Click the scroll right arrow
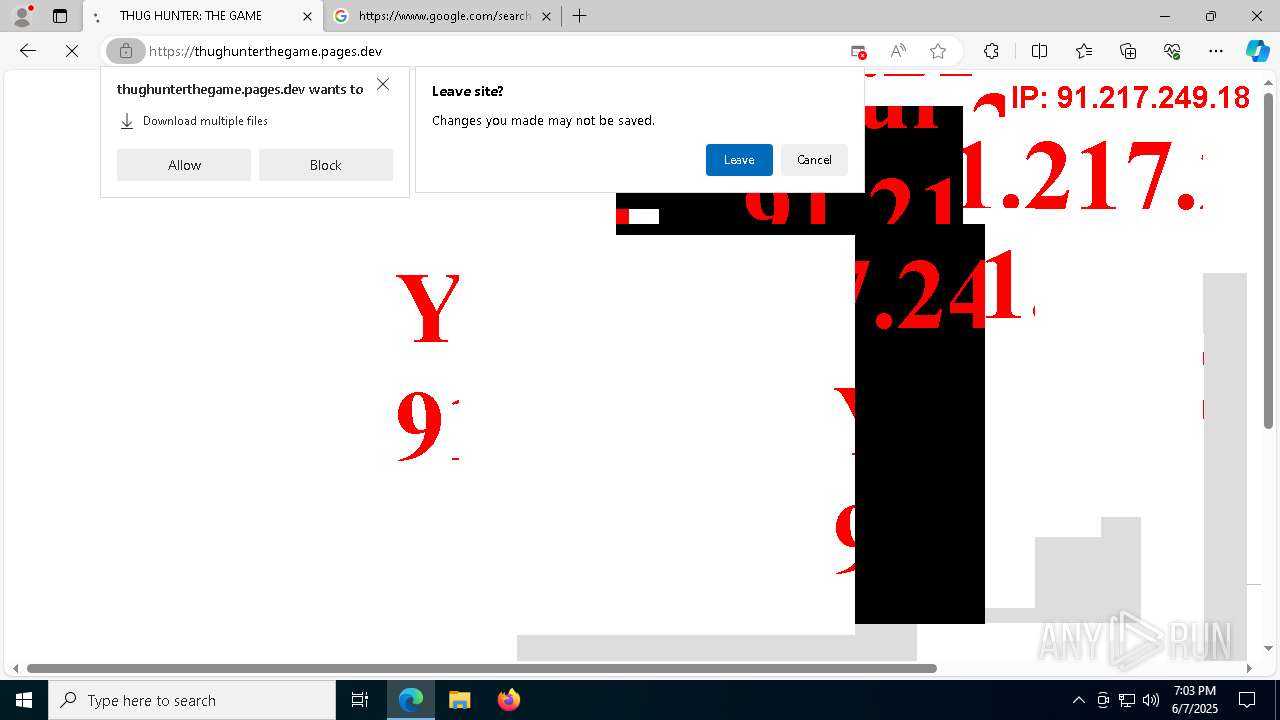 click(1249, 668)
